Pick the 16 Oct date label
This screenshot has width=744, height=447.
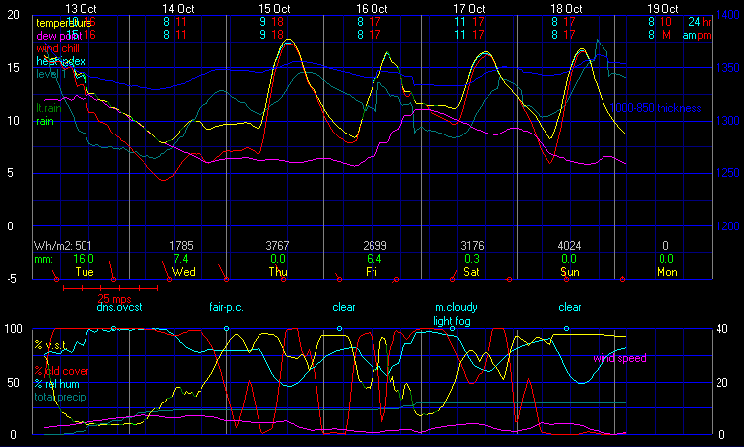tap(372, 9)
